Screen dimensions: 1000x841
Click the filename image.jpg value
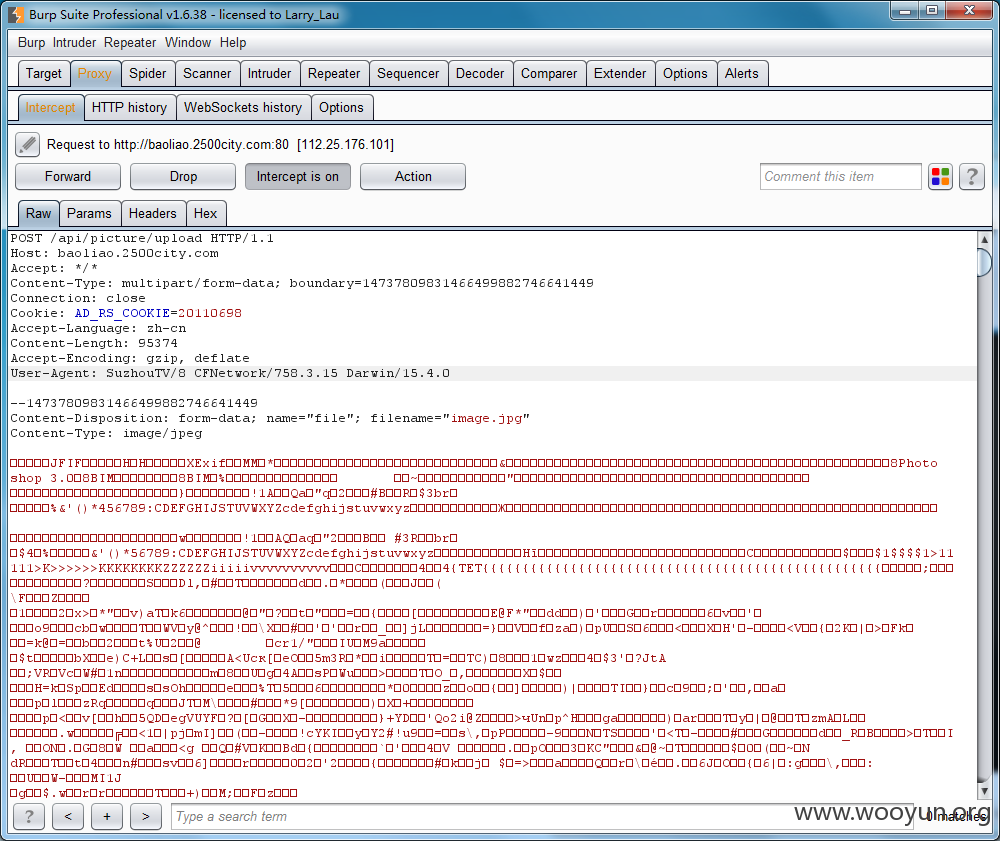487,418
